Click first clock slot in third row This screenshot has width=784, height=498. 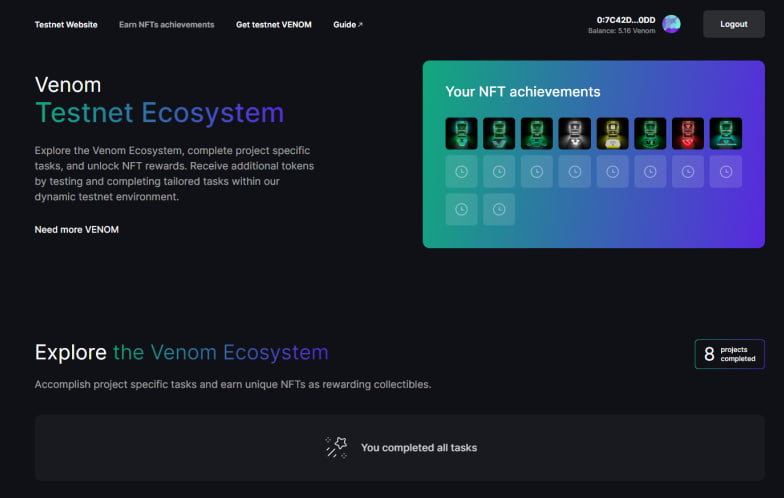[x=461, y=209]
